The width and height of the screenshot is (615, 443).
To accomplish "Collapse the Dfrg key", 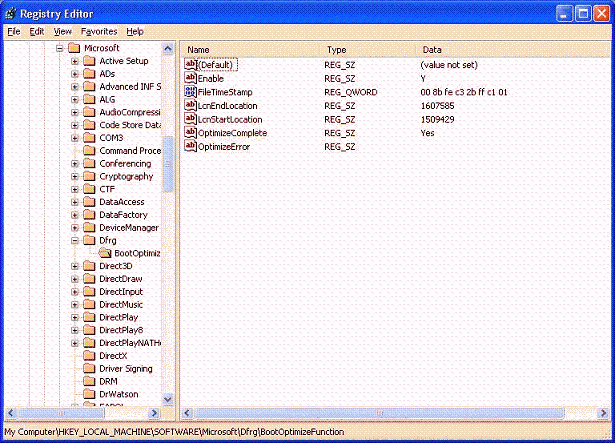I will pyautogui.click(x=75, y=241).
